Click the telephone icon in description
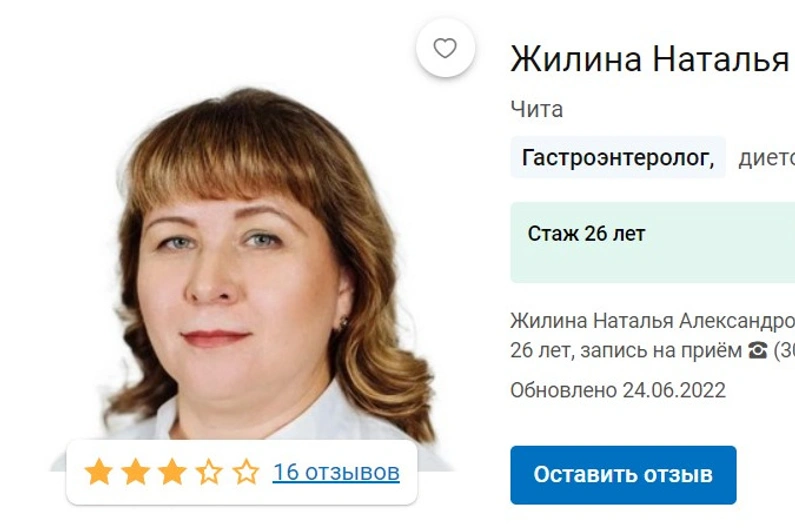 757,350
